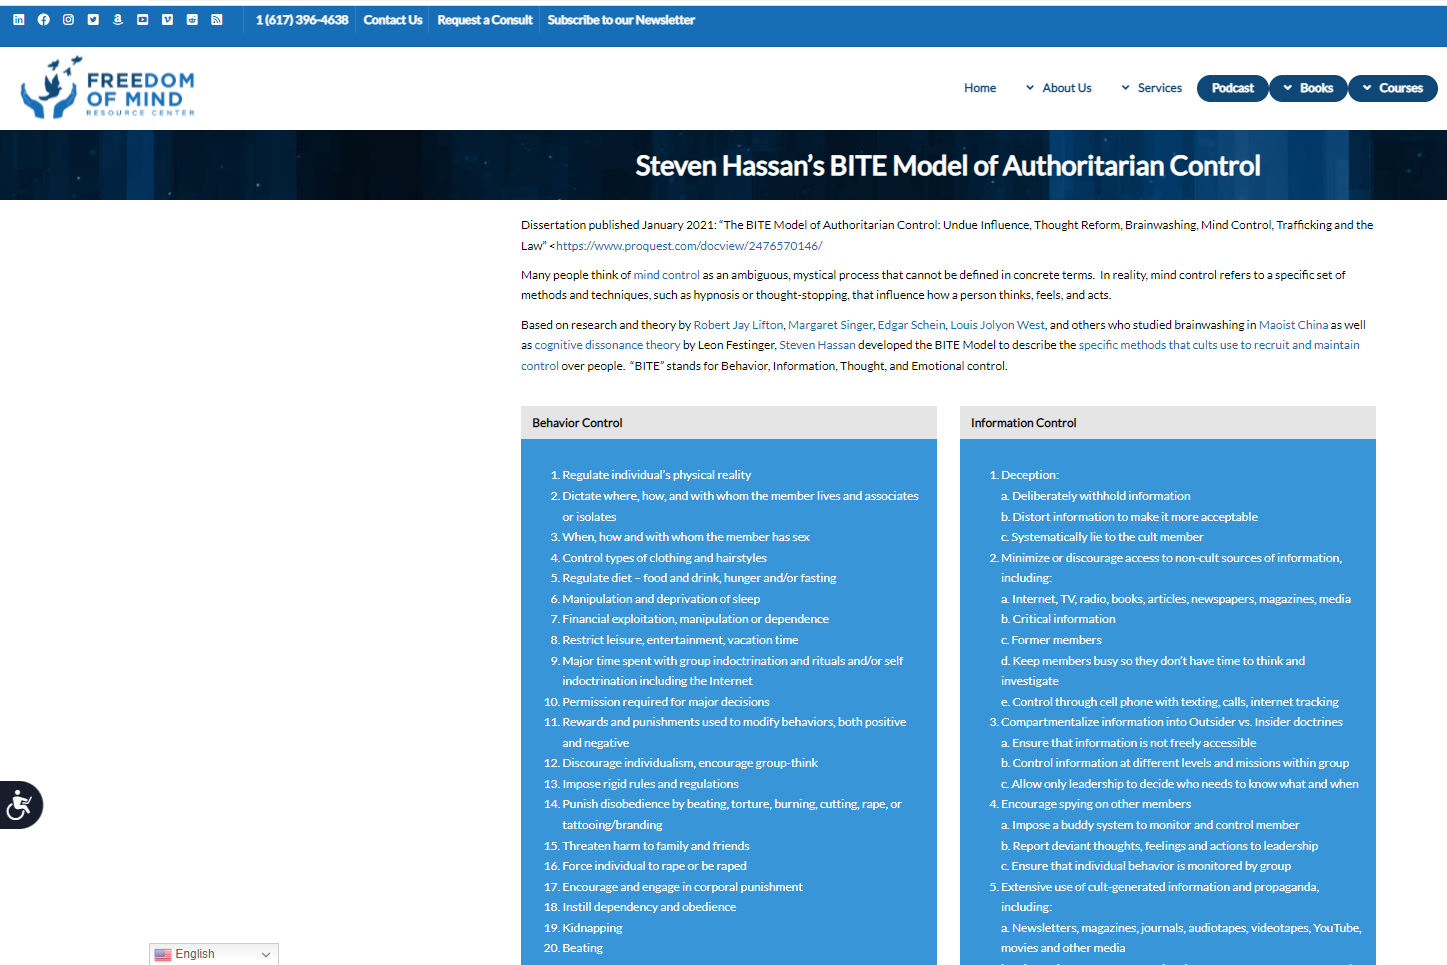Click the Freedom of Mind logo
Image resolution: width=1447 pixels, height=965 pixels.
[108, 88]
